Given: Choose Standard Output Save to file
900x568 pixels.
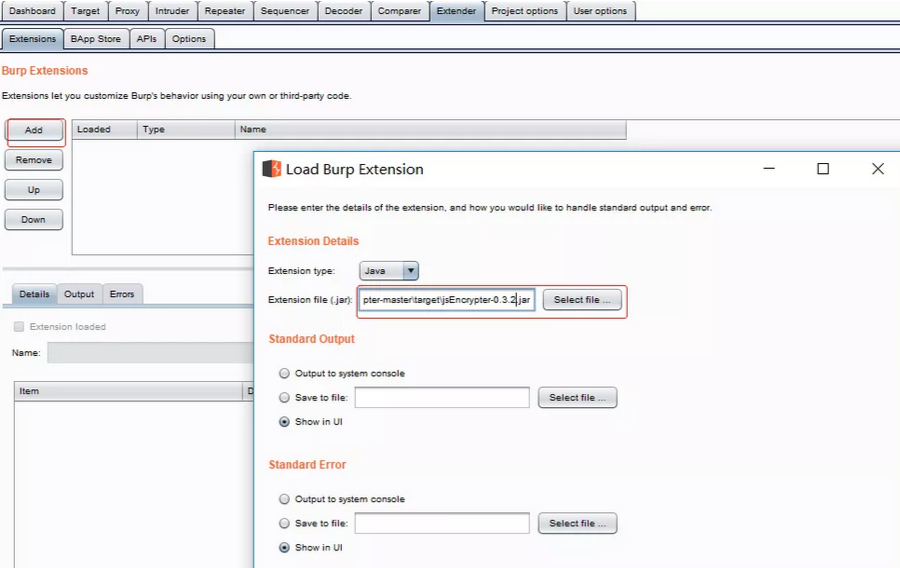Looking at the screenshot, I should pyautogui.click(x=284, y=398).
